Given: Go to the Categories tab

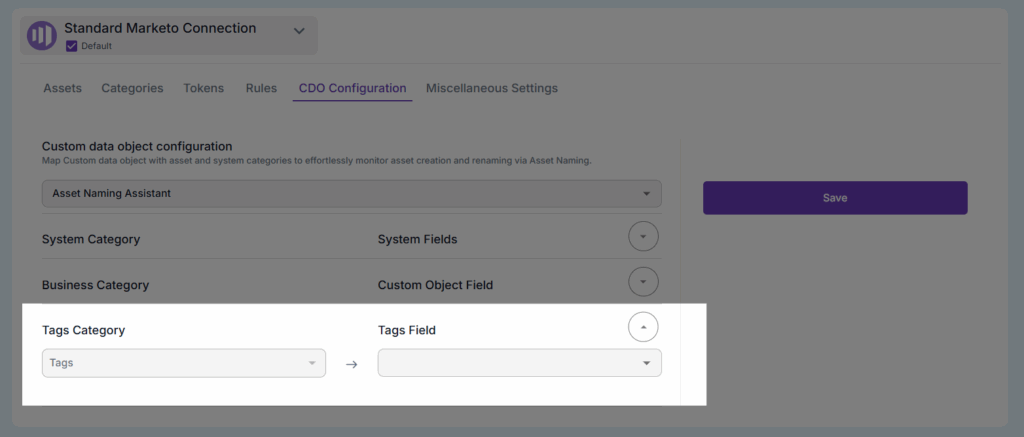Looking at the screenshot, I should point(132,88).
